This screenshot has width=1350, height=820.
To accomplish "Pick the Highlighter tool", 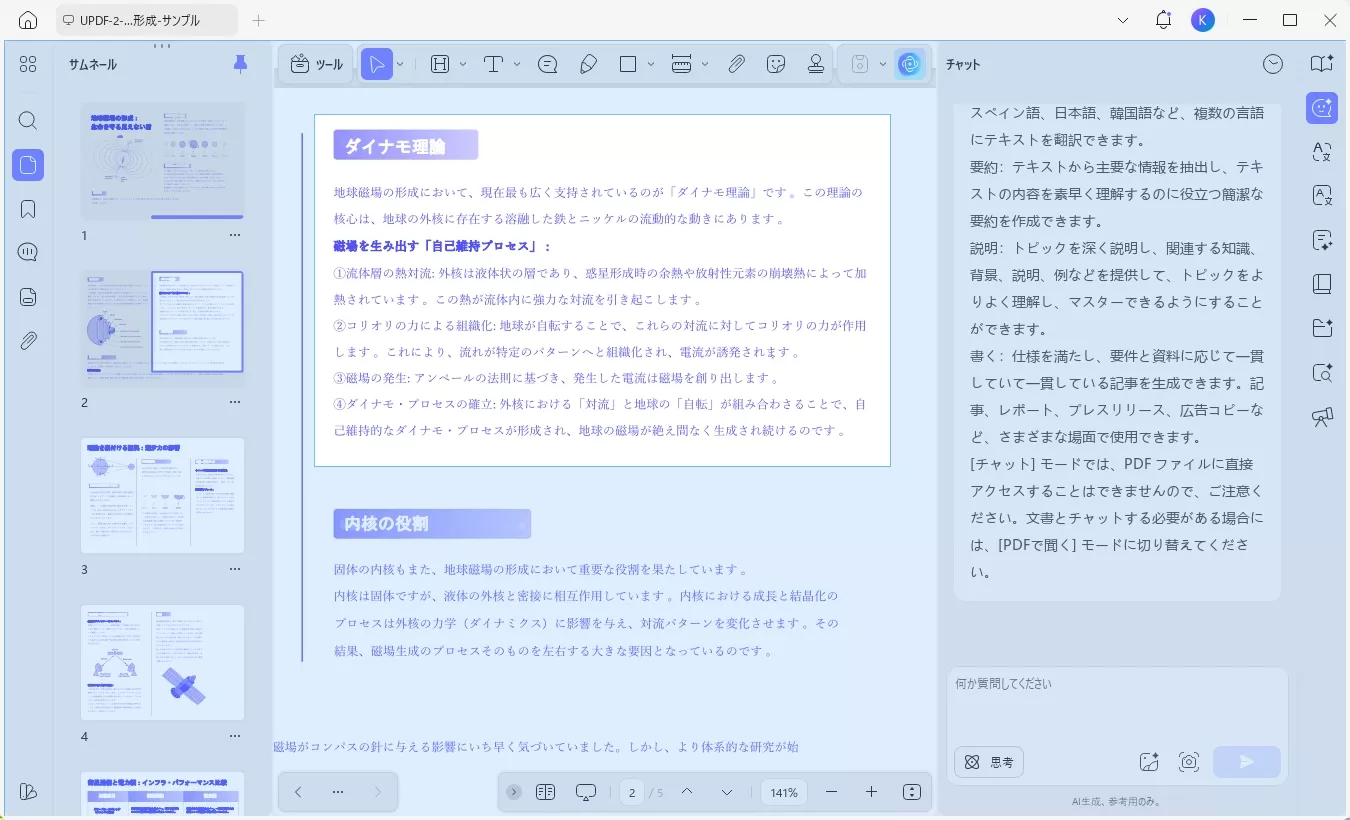I will 589,64.
